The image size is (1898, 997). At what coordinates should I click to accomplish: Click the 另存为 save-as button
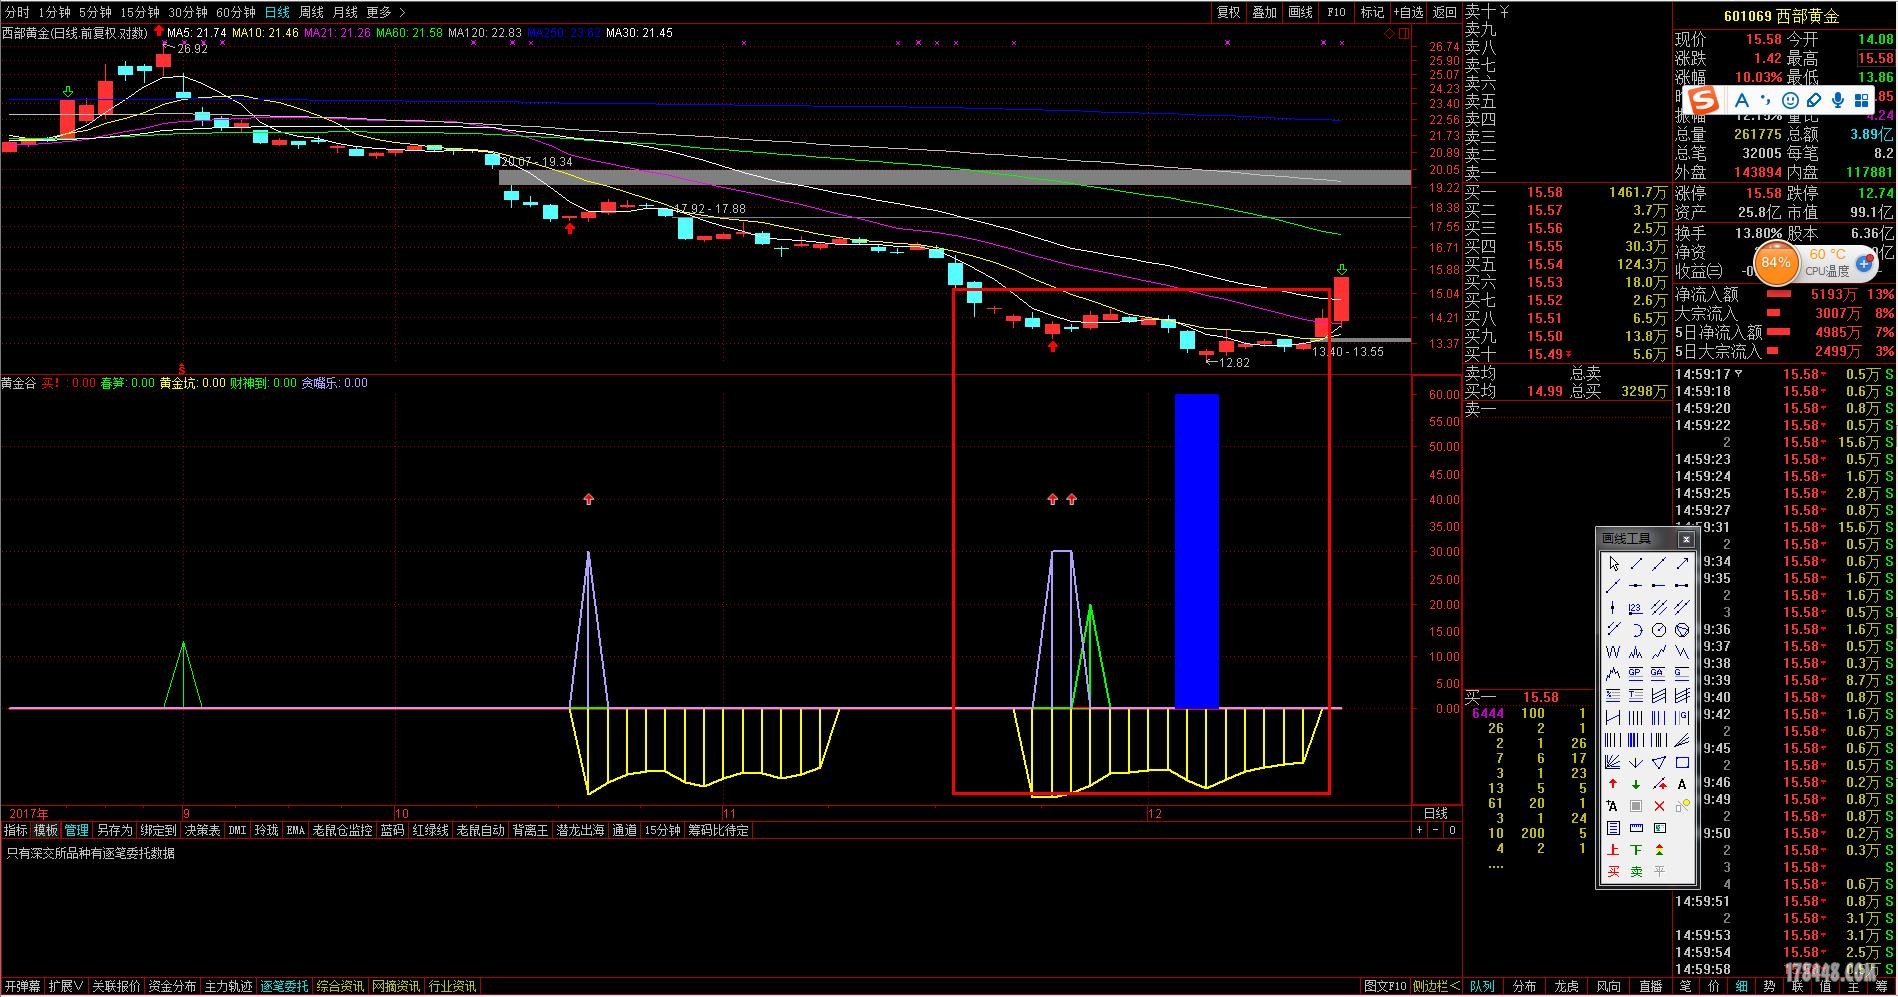tap(114, 830)
